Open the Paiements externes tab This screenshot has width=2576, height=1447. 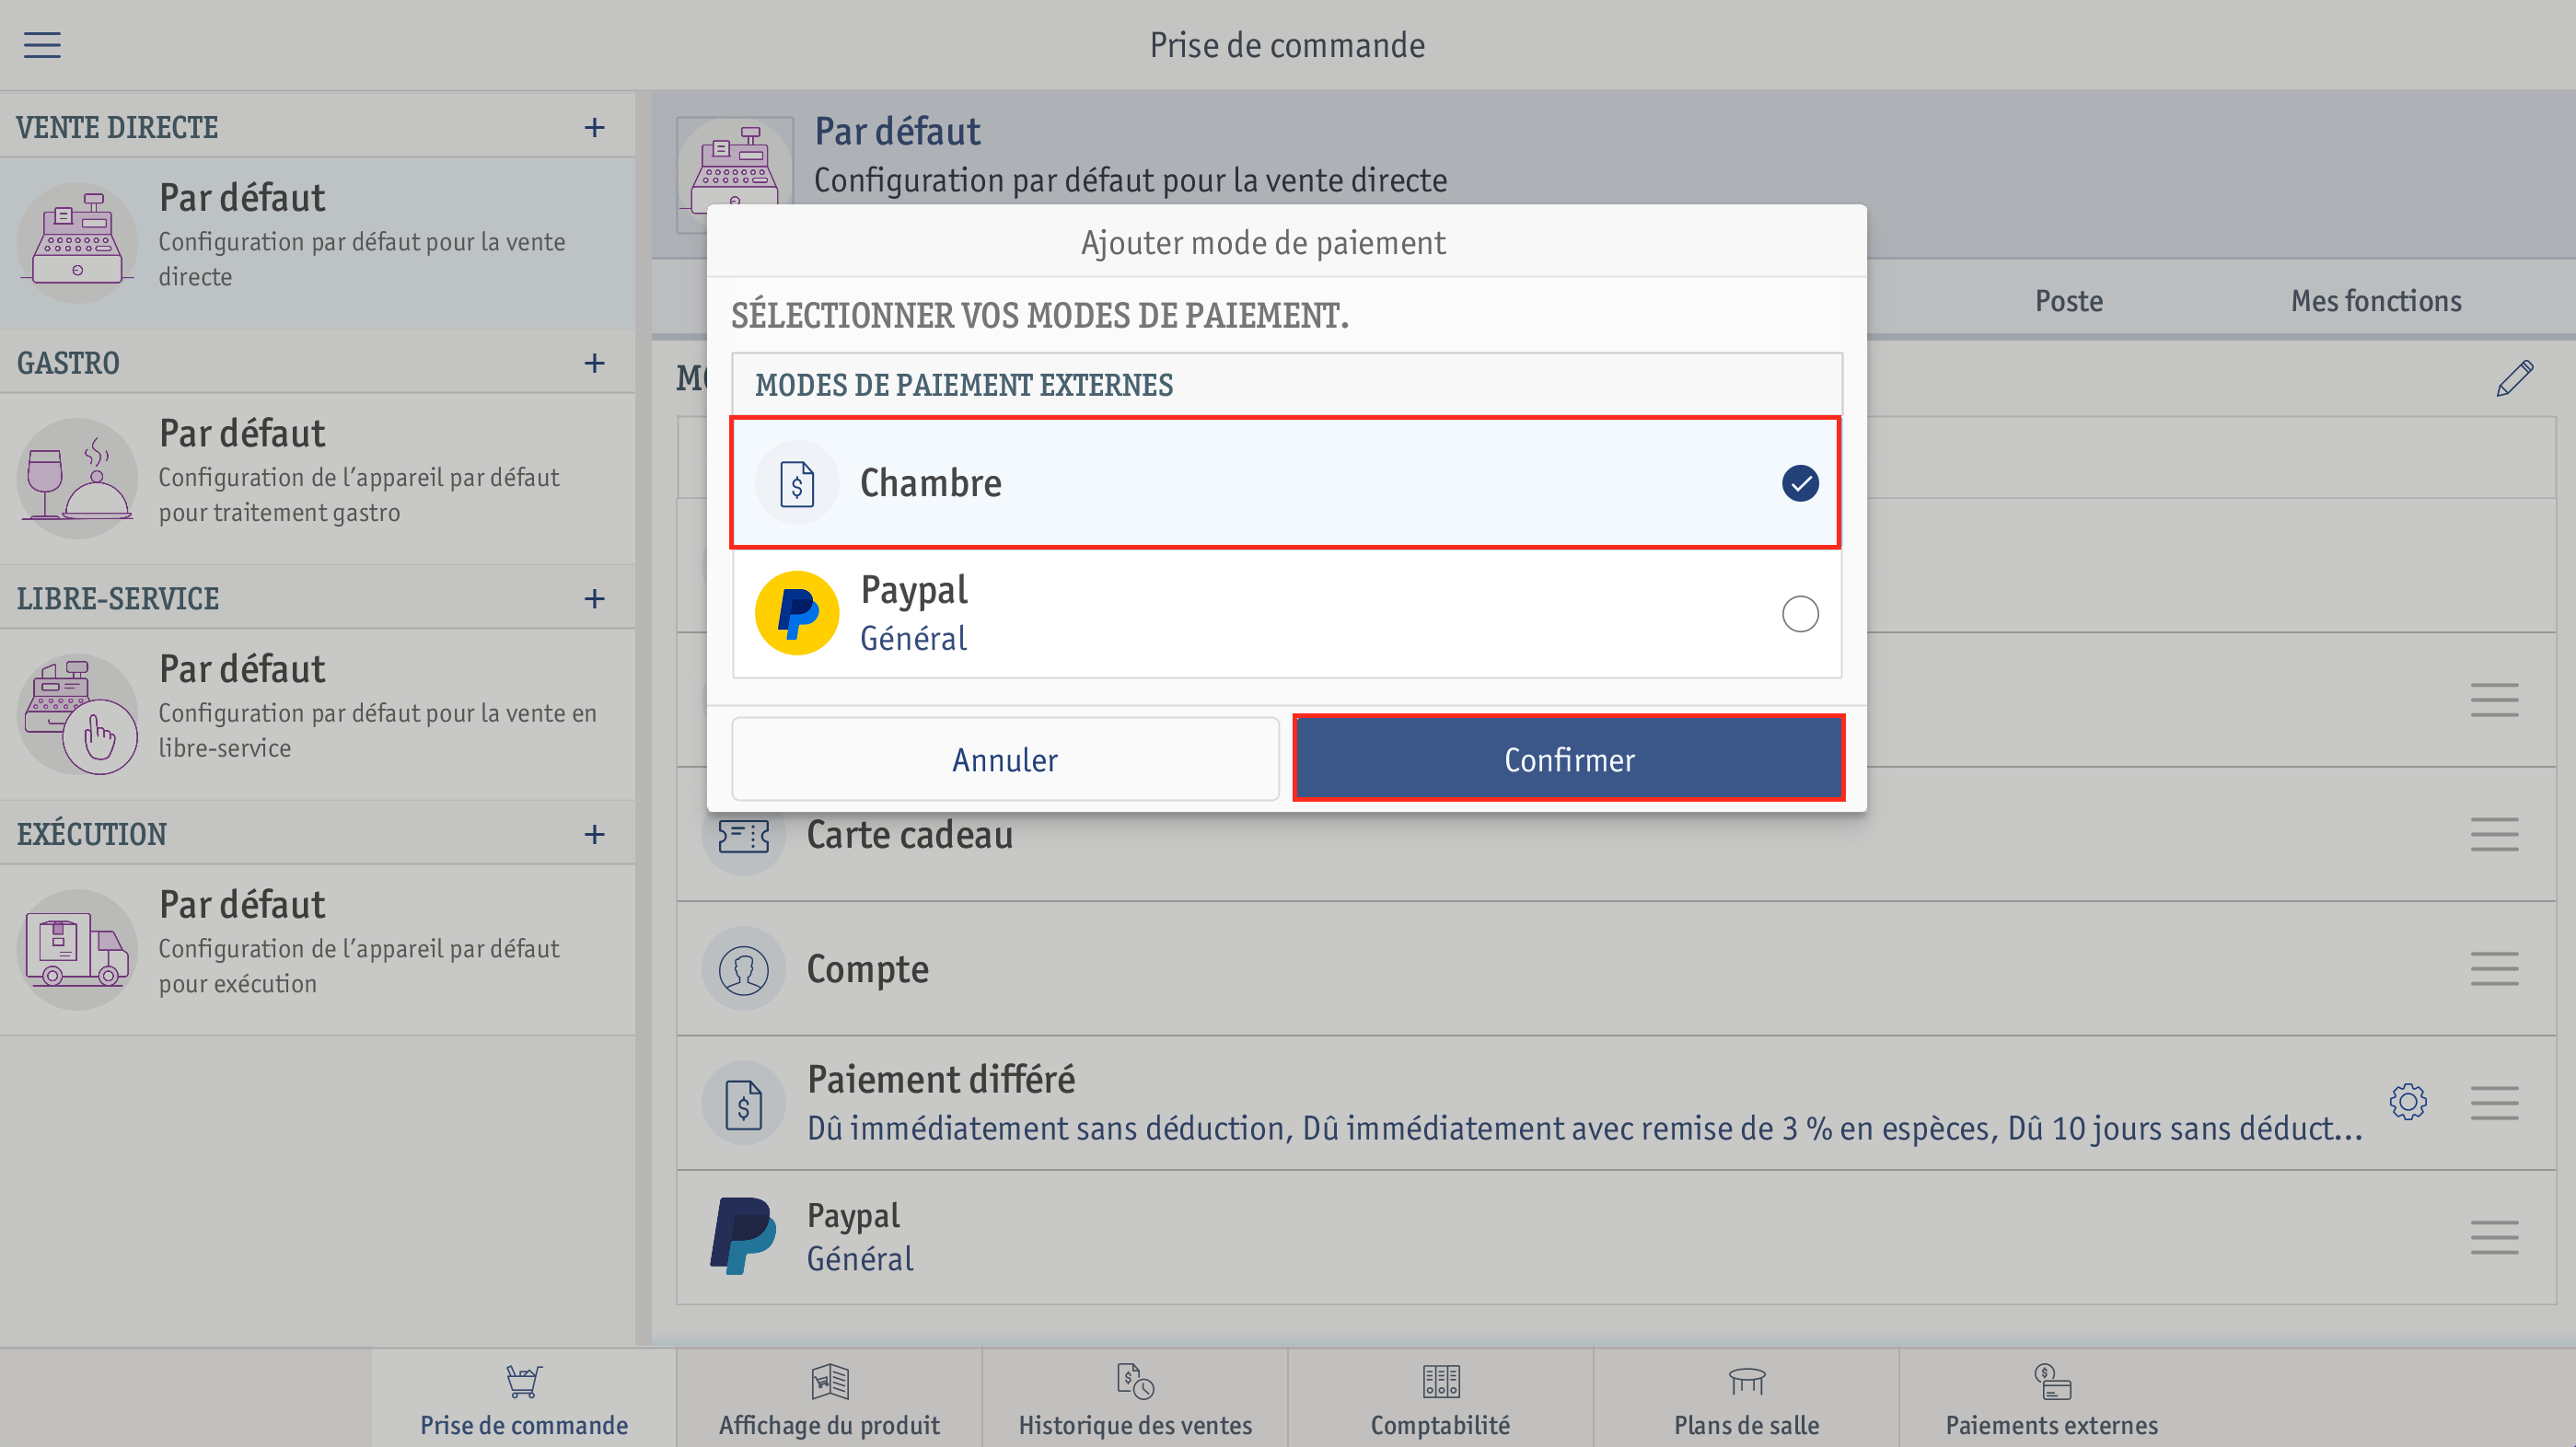tap(2051, 1399)
